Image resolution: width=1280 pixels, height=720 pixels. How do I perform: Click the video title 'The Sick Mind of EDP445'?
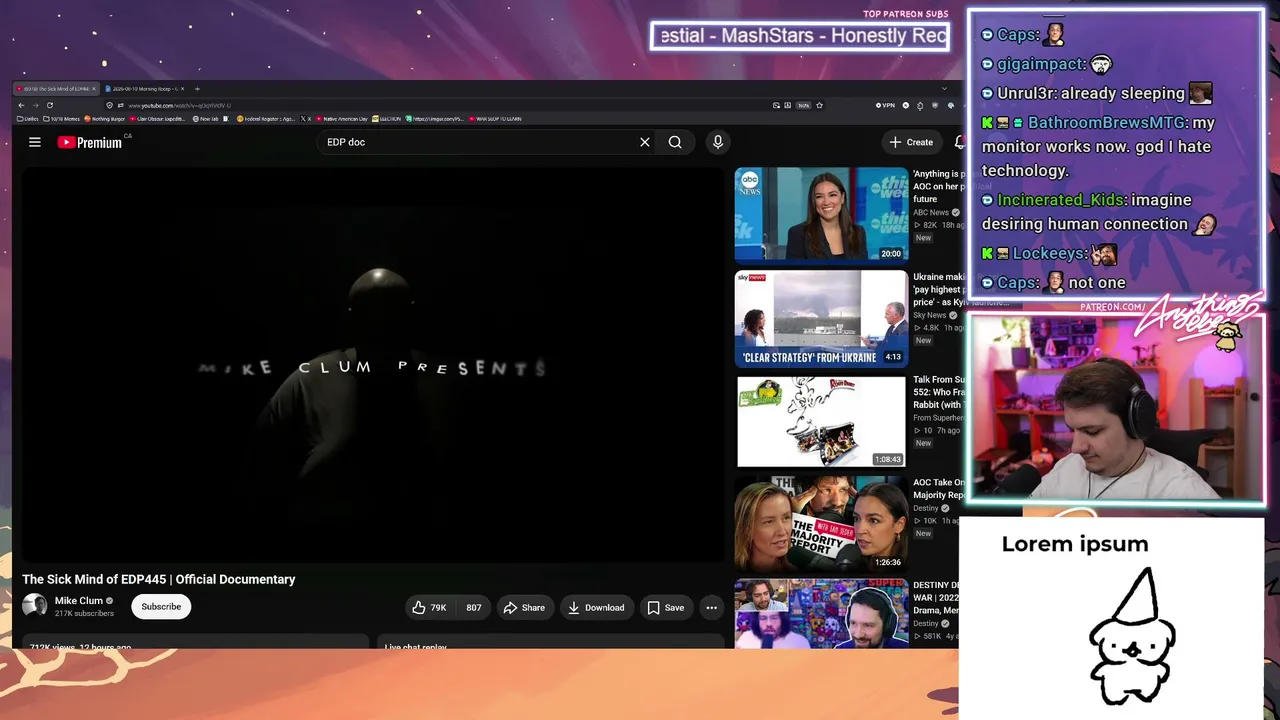coord(159,579)
